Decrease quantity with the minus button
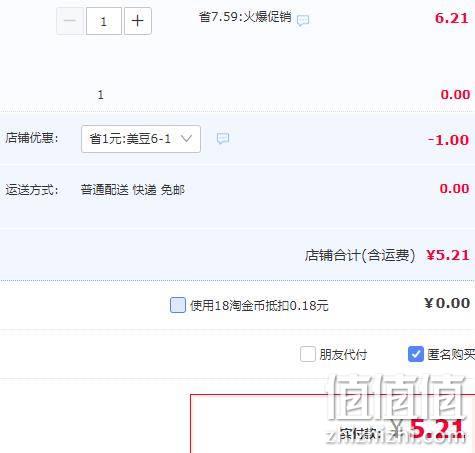 (x=70, y=21)
